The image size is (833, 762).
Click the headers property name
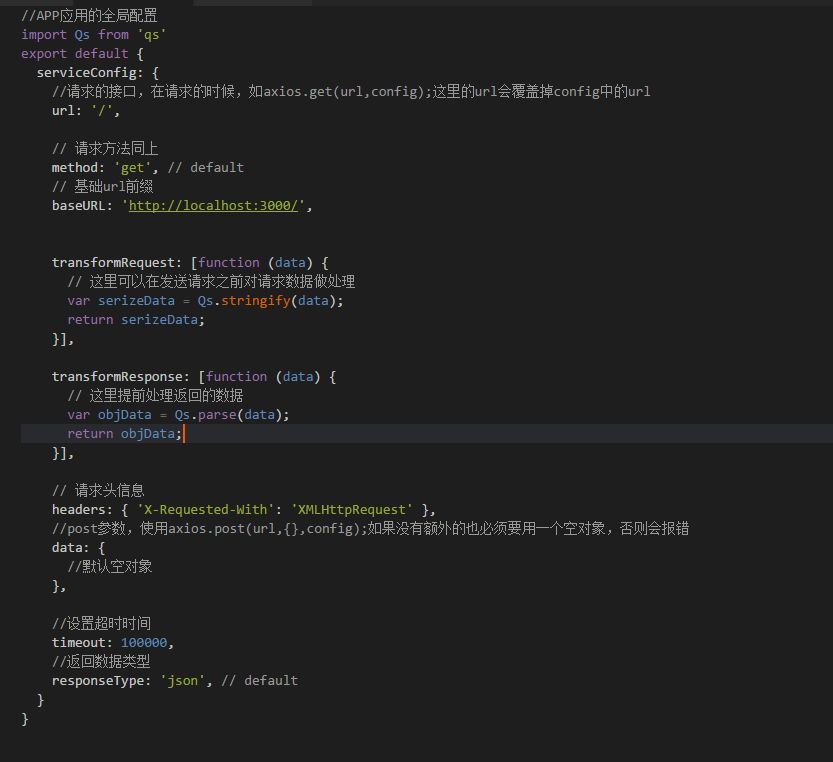tap(80, 509)
